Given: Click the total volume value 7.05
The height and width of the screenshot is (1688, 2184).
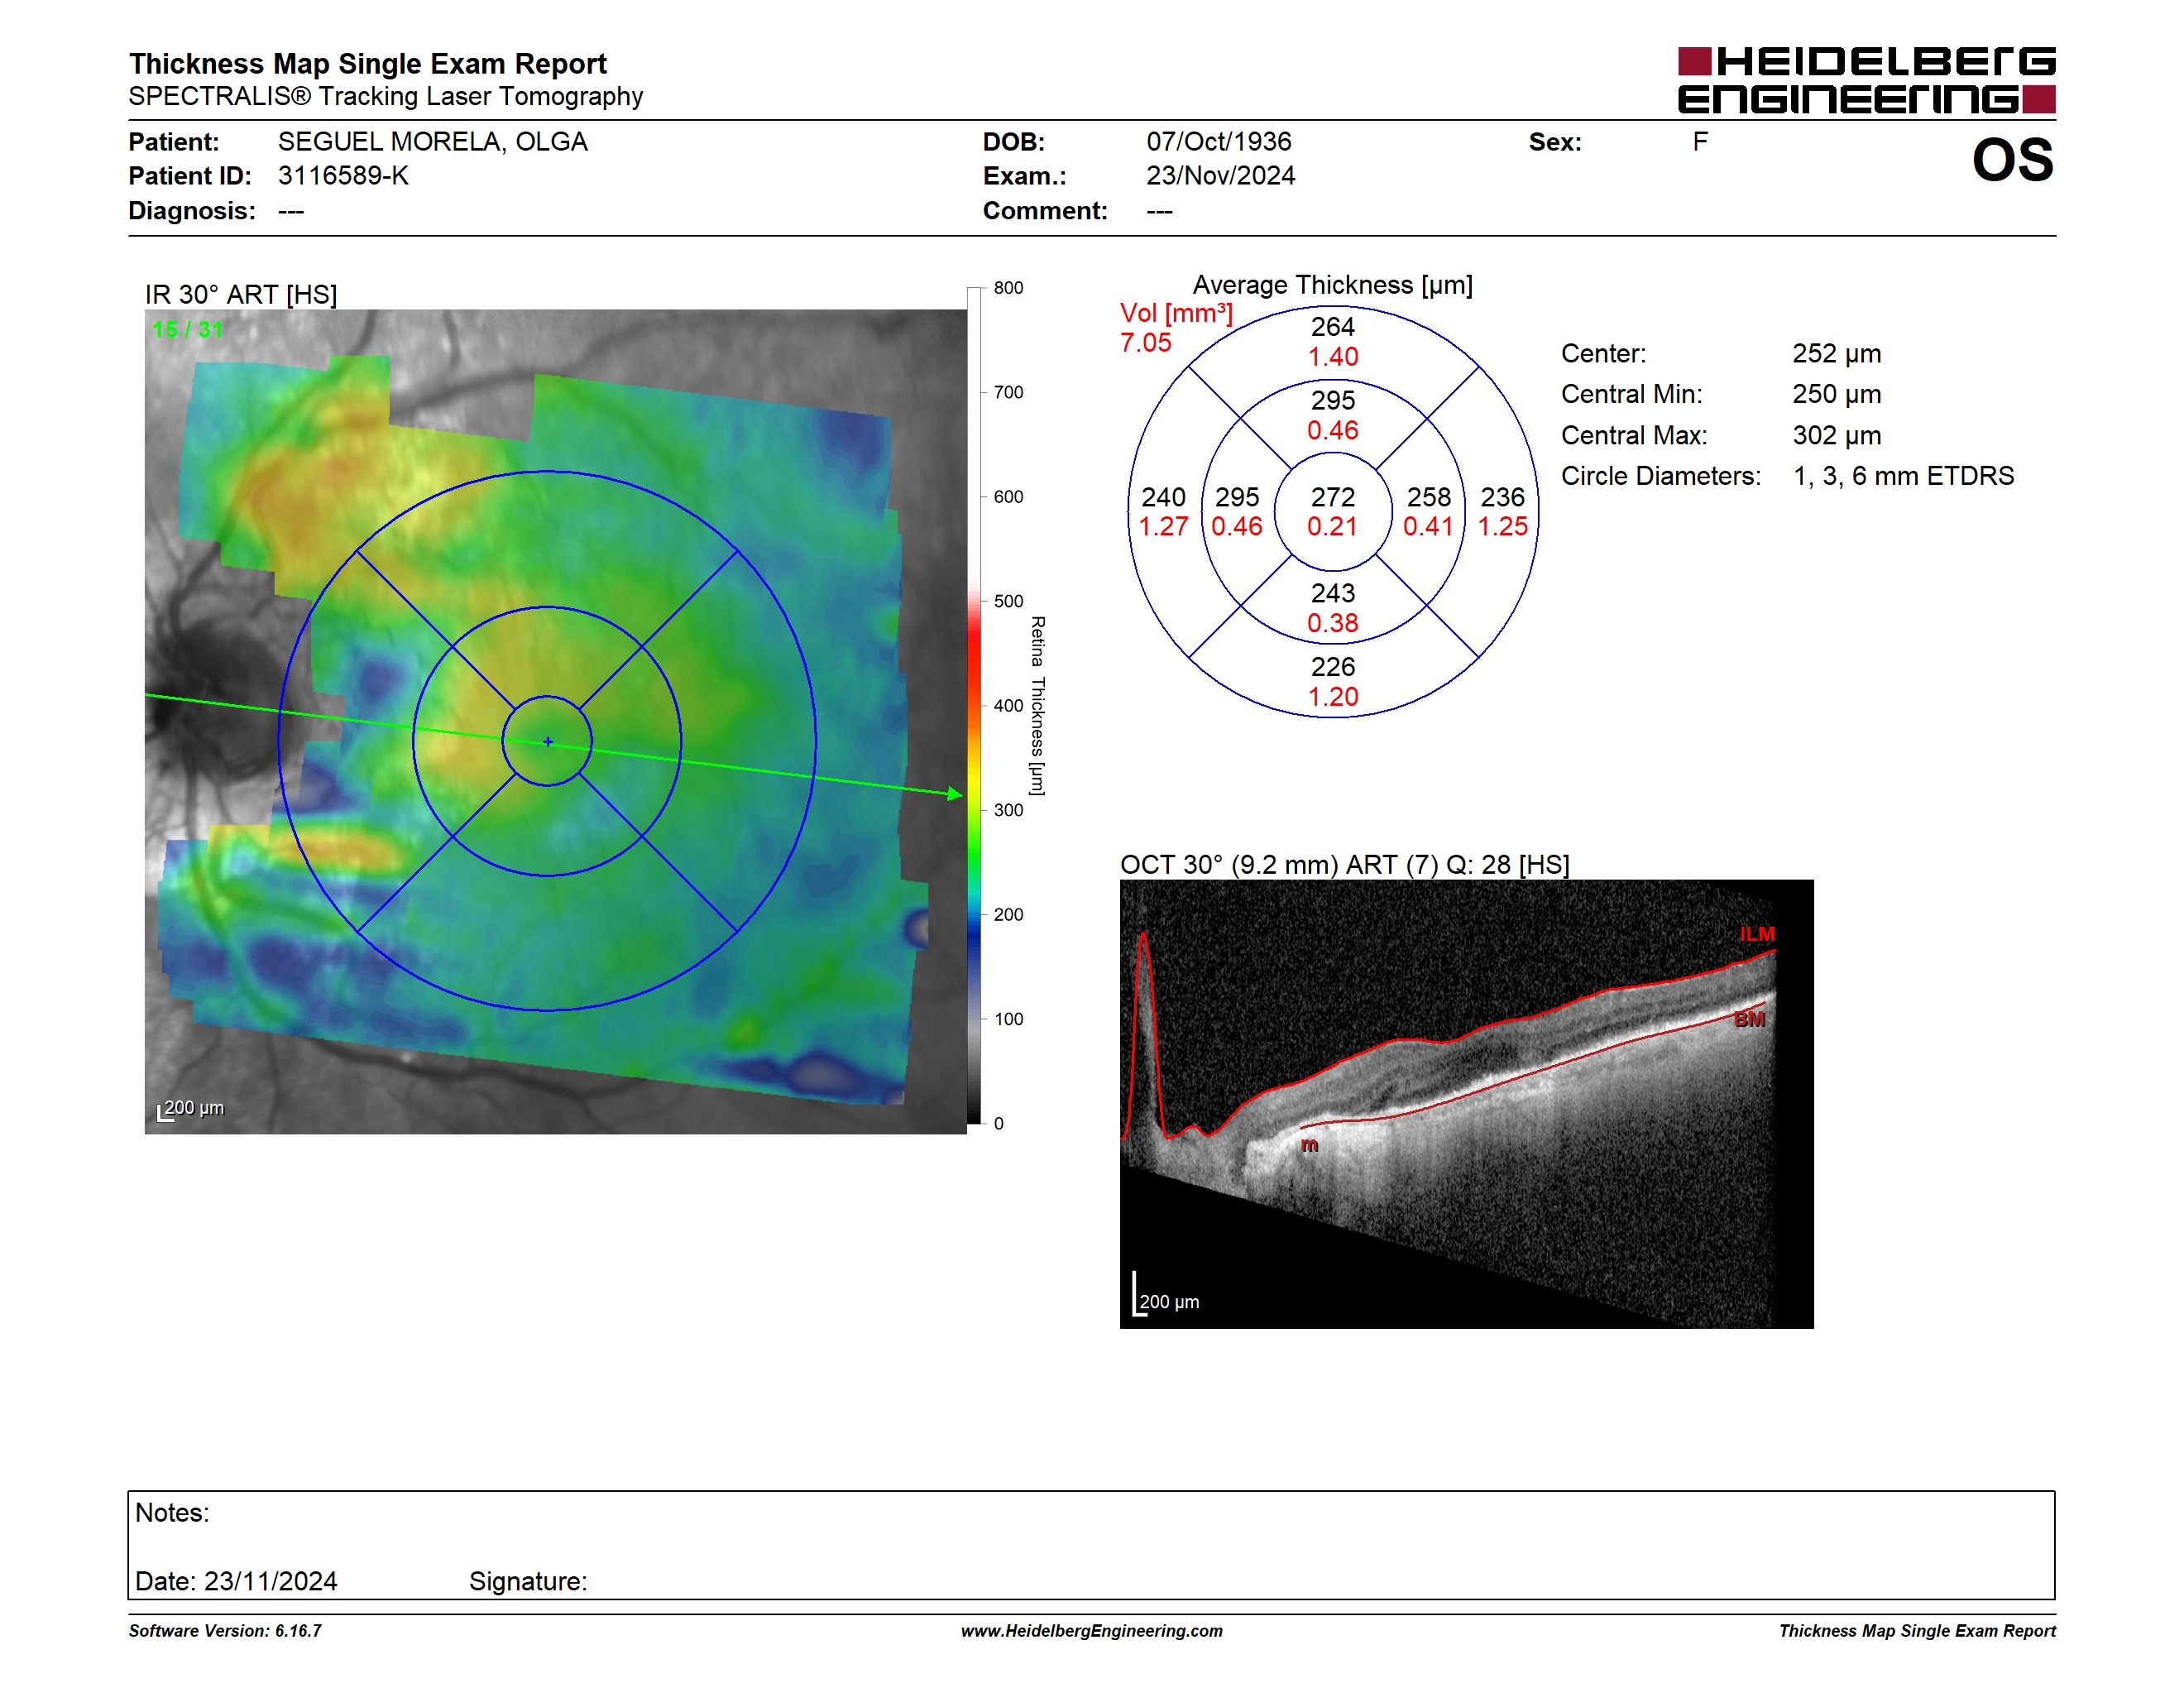Looking at the screenshot, I should [x=1145, y=343].
